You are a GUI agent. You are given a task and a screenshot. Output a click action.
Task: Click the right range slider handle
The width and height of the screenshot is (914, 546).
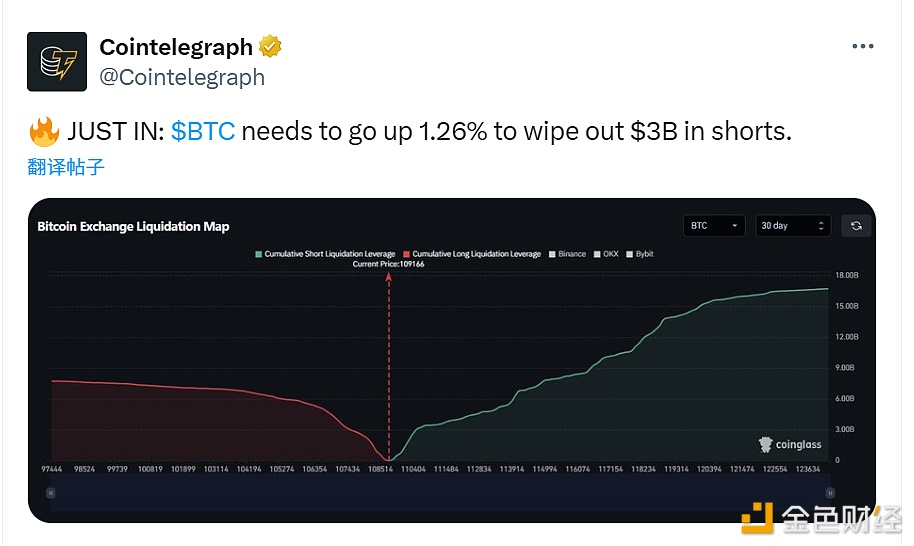click(x=830, y=492)
